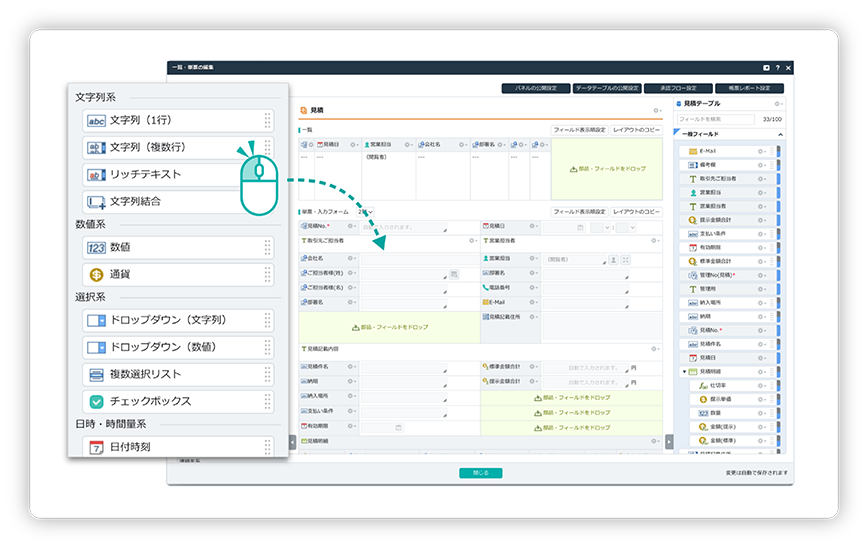Choose the 数値 123 field icon

click(96, 248)
